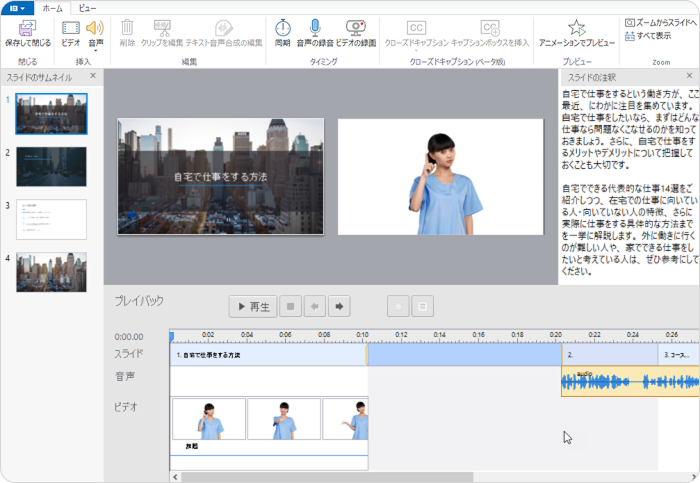Close the スライドの注釈 notes panel
700x483 pixels.
[x=689, y=76]
